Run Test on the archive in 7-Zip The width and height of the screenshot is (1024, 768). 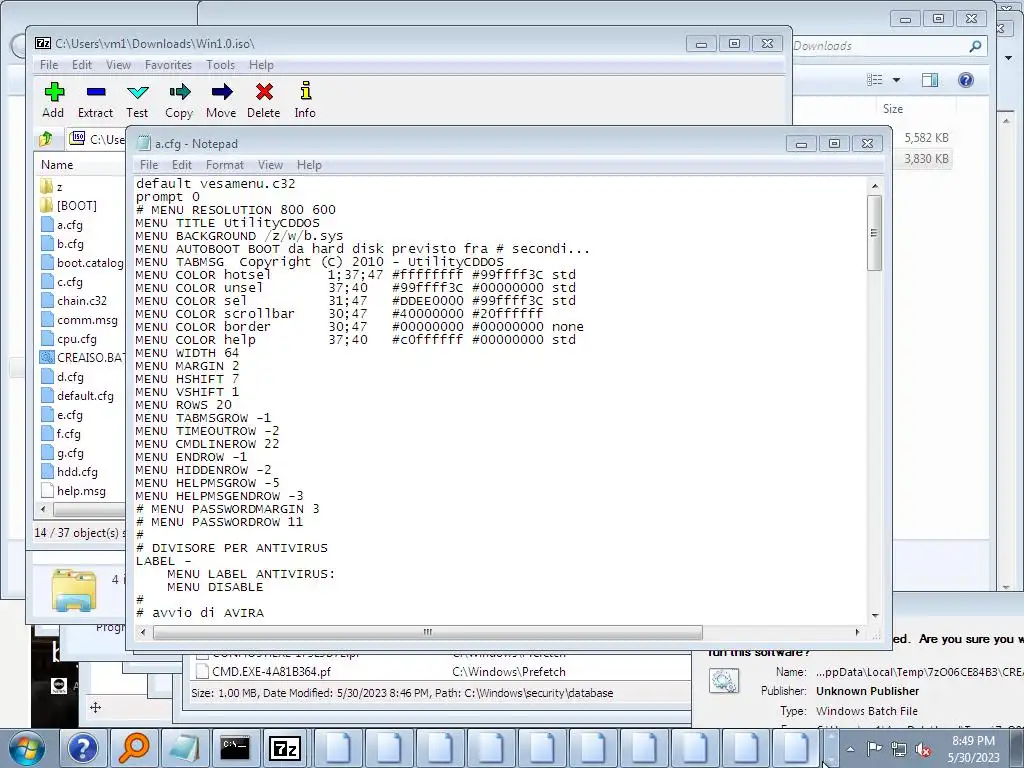click(x=137, y=100)
